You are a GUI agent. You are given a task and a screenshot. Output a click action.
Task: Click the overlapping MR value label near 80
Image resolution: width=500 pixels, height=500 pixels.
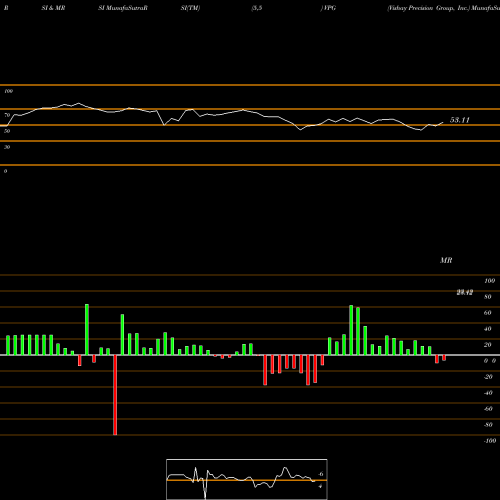coord(465,293)
